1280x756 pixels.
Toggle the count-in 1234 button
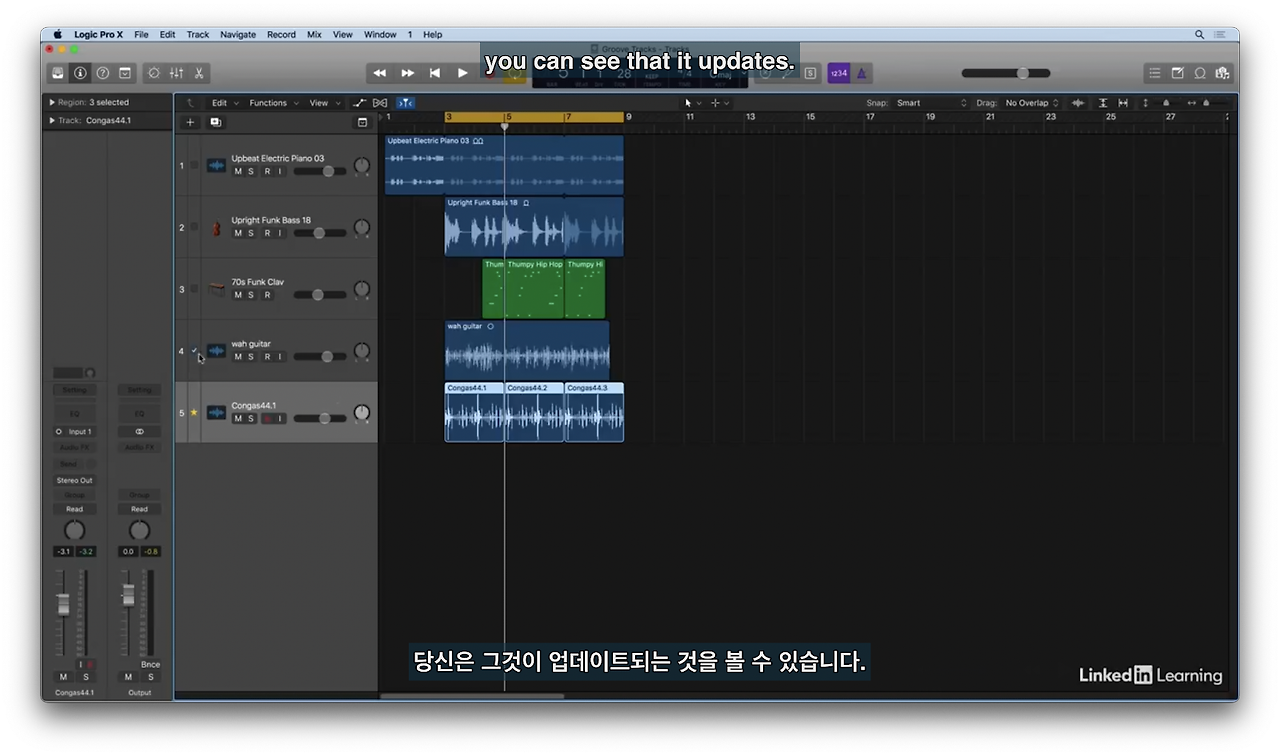[838, 73]
